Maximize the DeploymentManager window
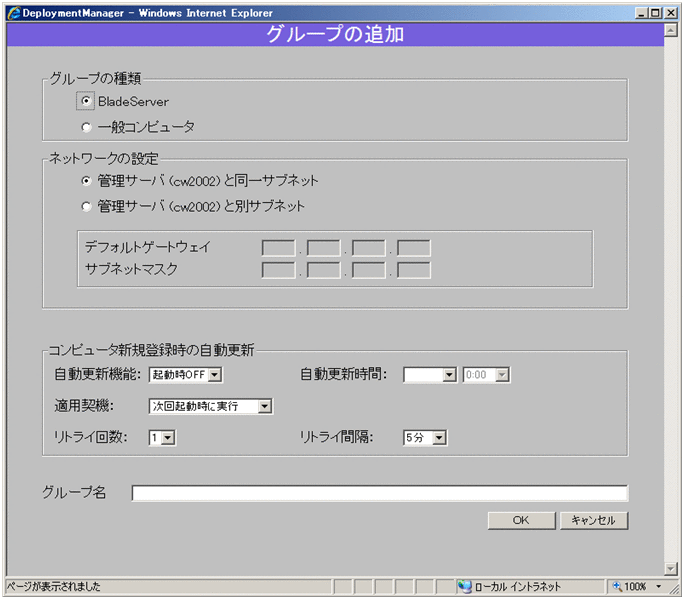685x600 pixels. point(655,13)
